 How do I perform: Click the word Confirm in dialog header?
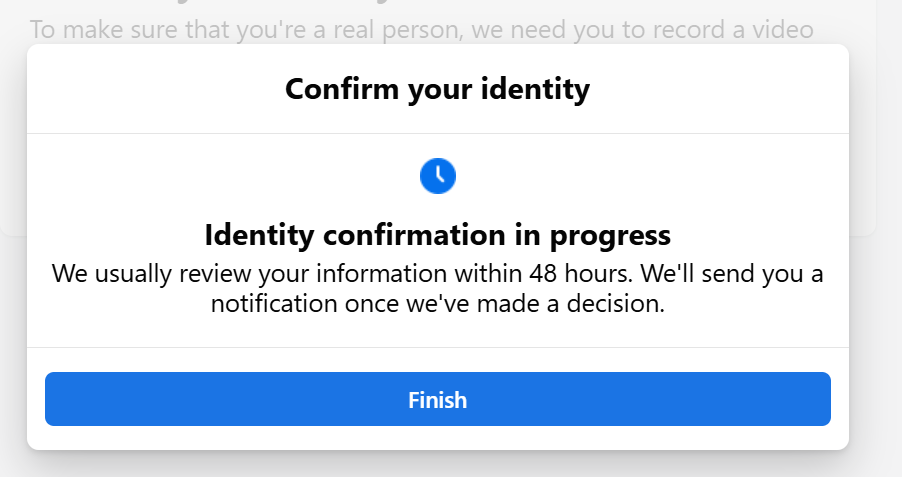[x=342, y=89]
